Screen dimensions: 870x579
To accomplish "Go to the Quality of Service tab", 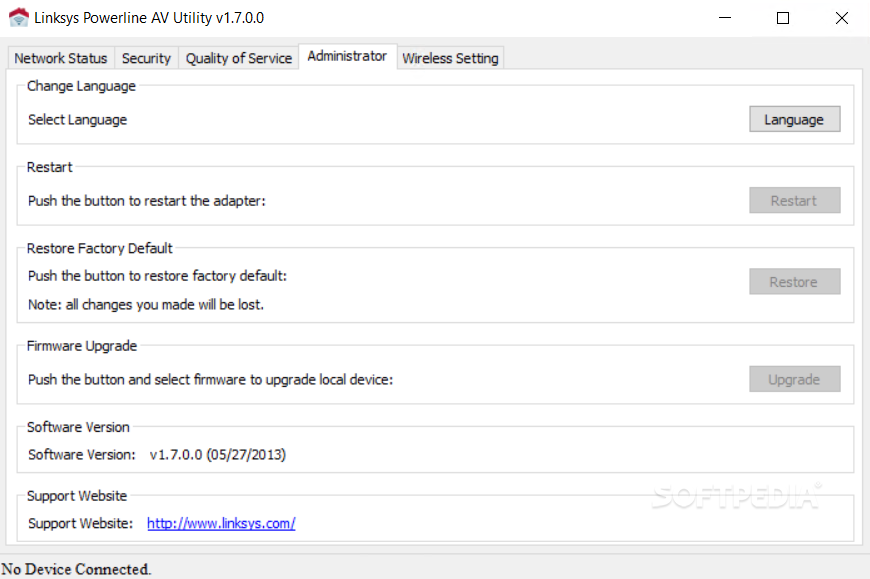I will [x=239, y=58].
